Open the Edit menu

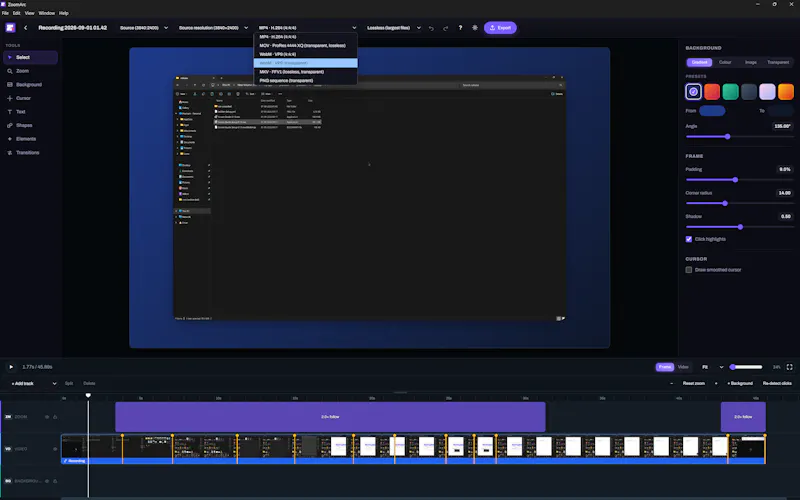[x=17, y=13]
